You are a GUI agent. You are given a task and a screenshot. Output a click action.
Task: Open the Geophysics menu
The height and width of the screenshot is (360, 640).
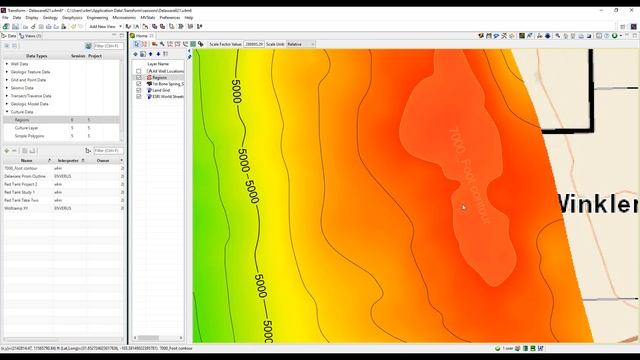(72, 18)
